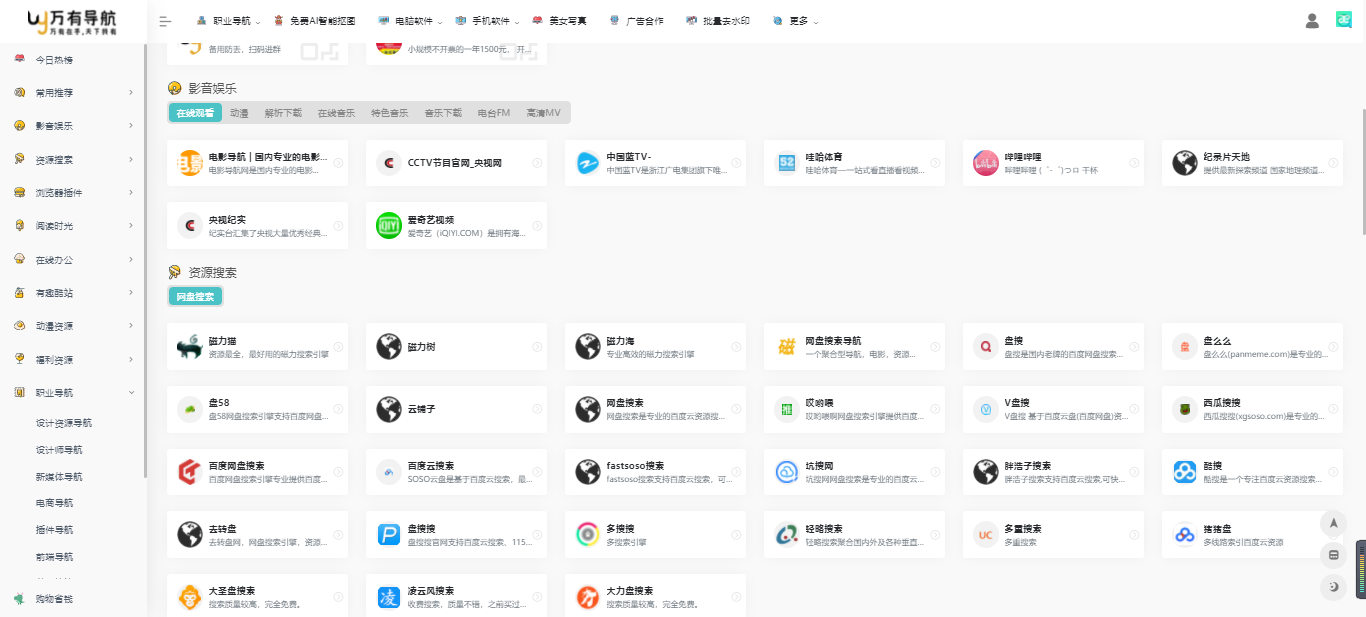Click the 盘搜搜 blue P icon
Screen dimensions: 1366x617
point(389,535)
